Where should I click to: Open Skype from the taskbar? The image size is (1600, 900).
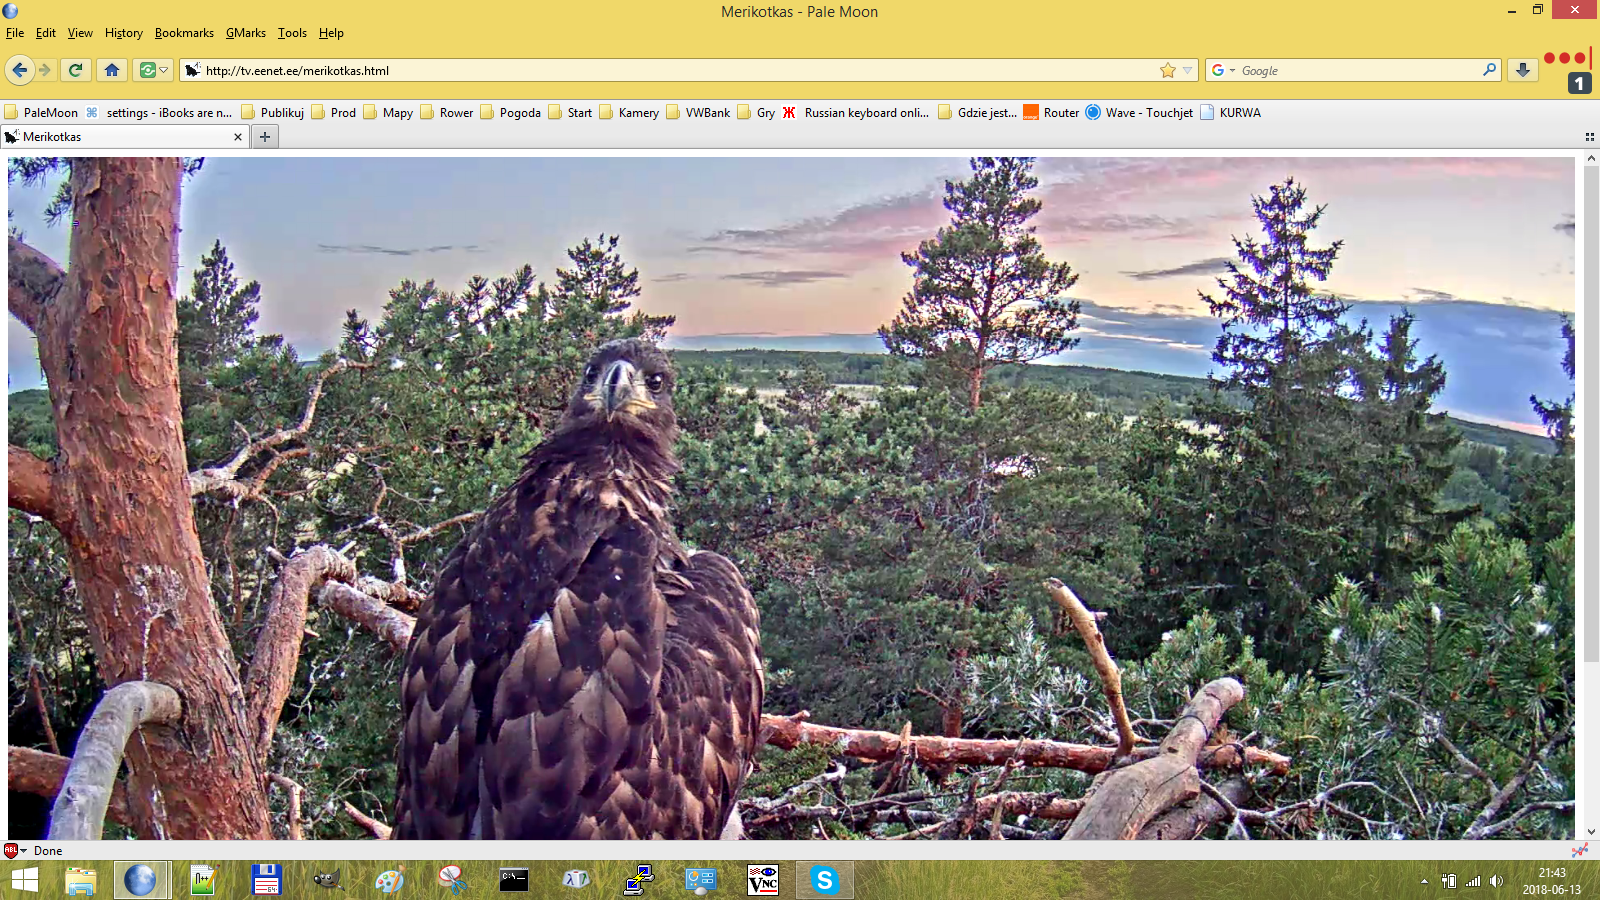(825, 880)
